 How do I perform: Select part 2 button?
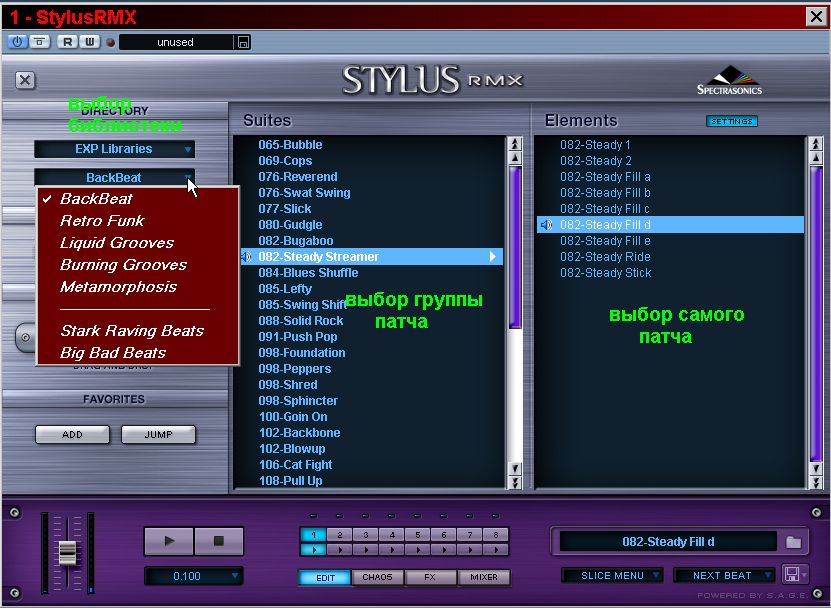tap(340, 535)
